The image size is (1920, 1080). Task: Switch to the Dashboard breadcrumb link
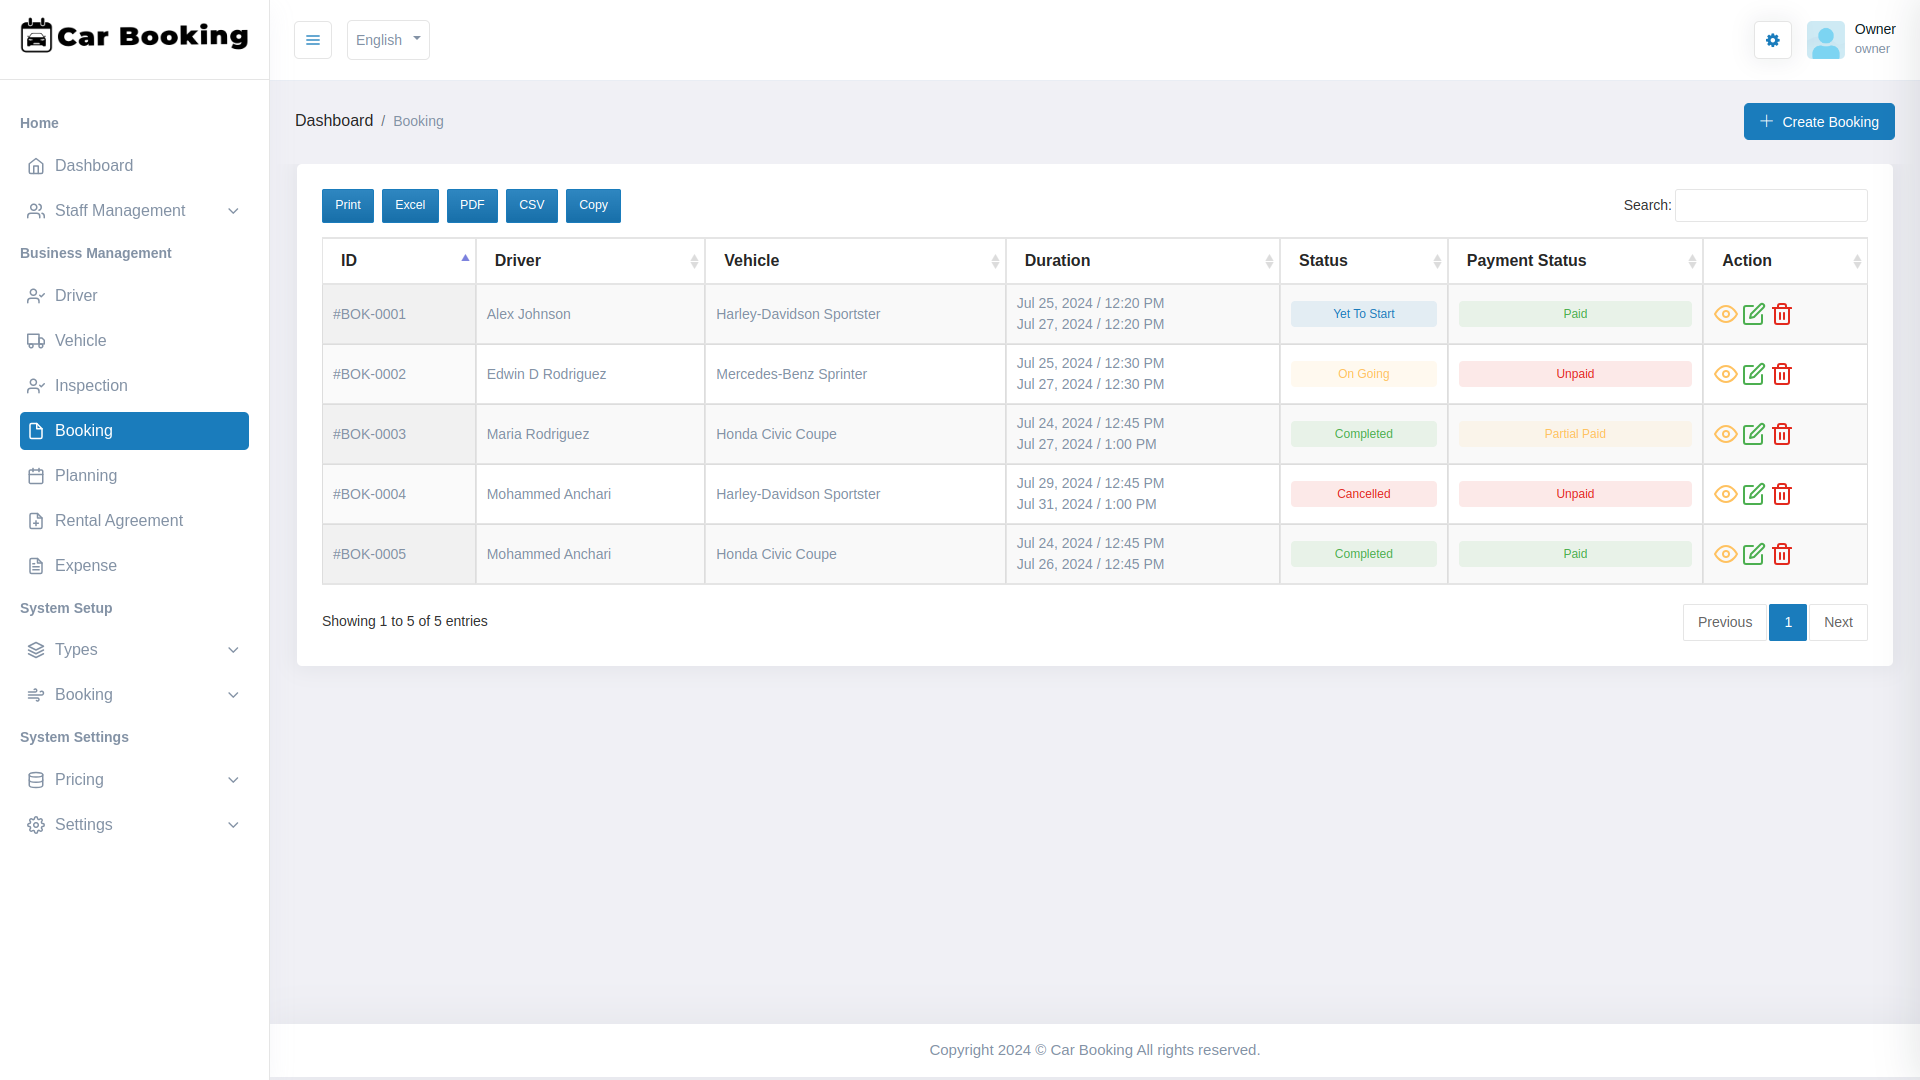[334, 120]
